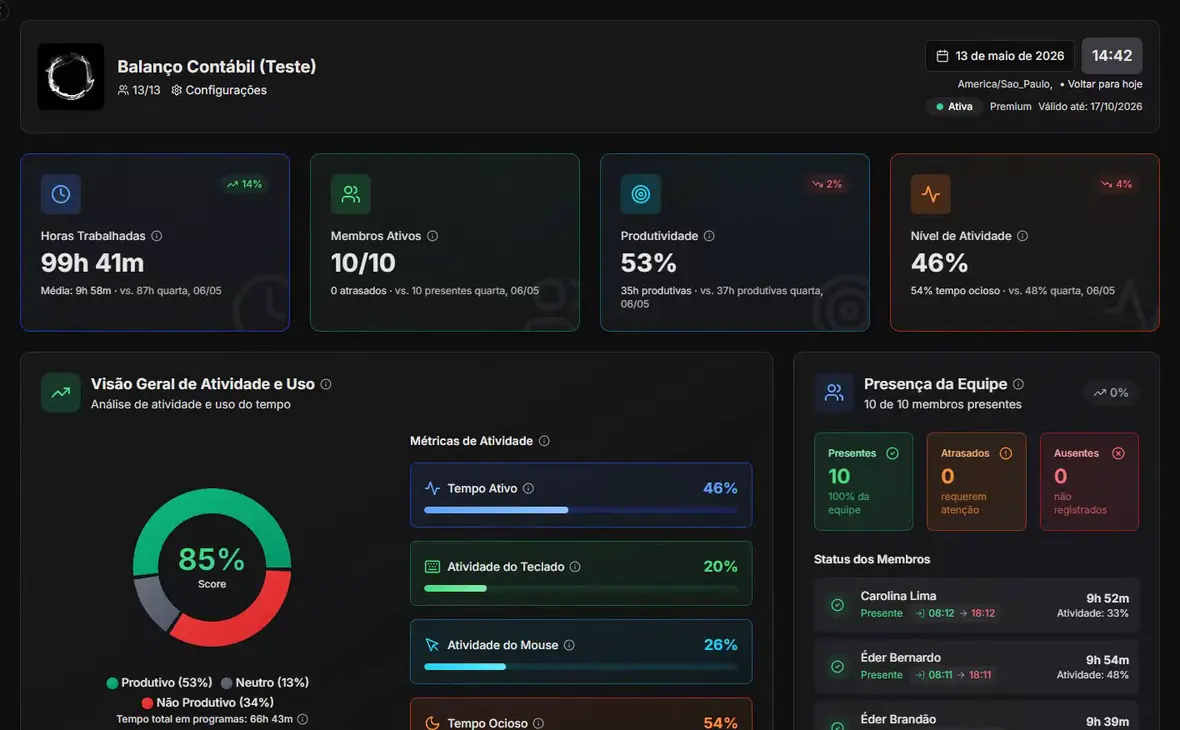1180x730 pixels.
Task: Click the 14:42 time button
Action: pos(1112,56)
